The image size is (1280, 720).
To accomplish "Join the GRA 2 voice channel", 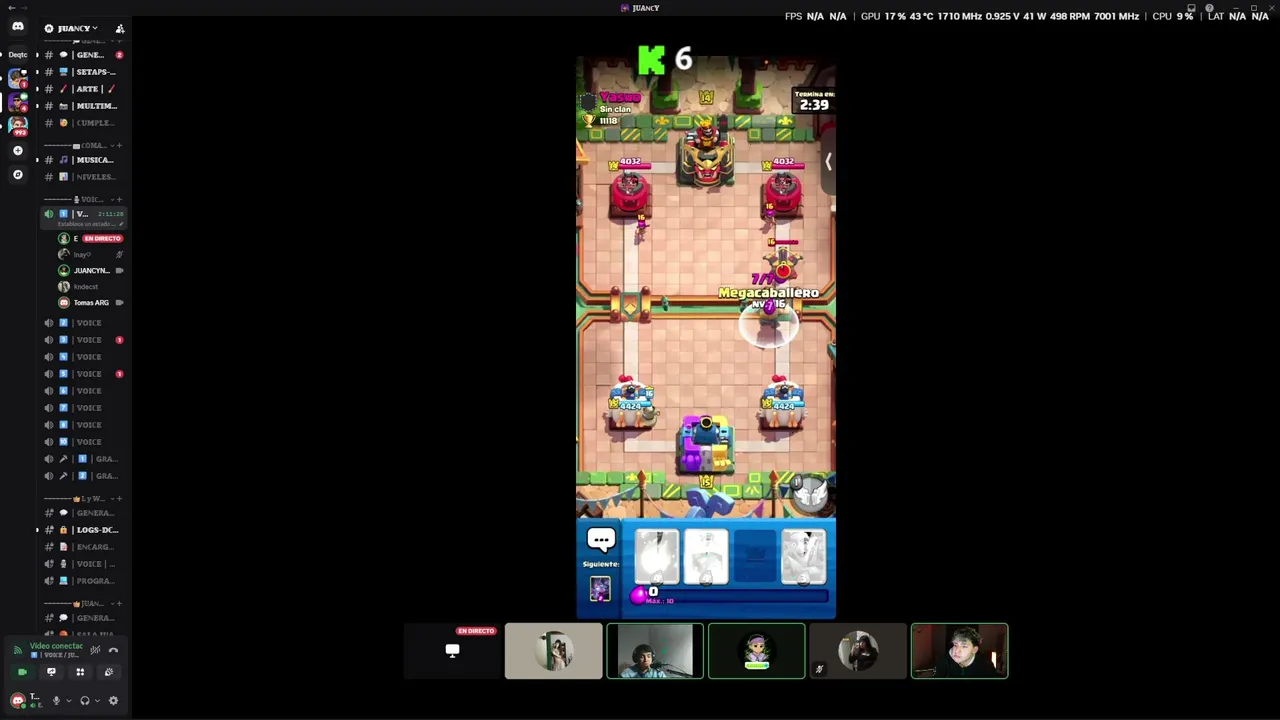I will click(84, 476).
